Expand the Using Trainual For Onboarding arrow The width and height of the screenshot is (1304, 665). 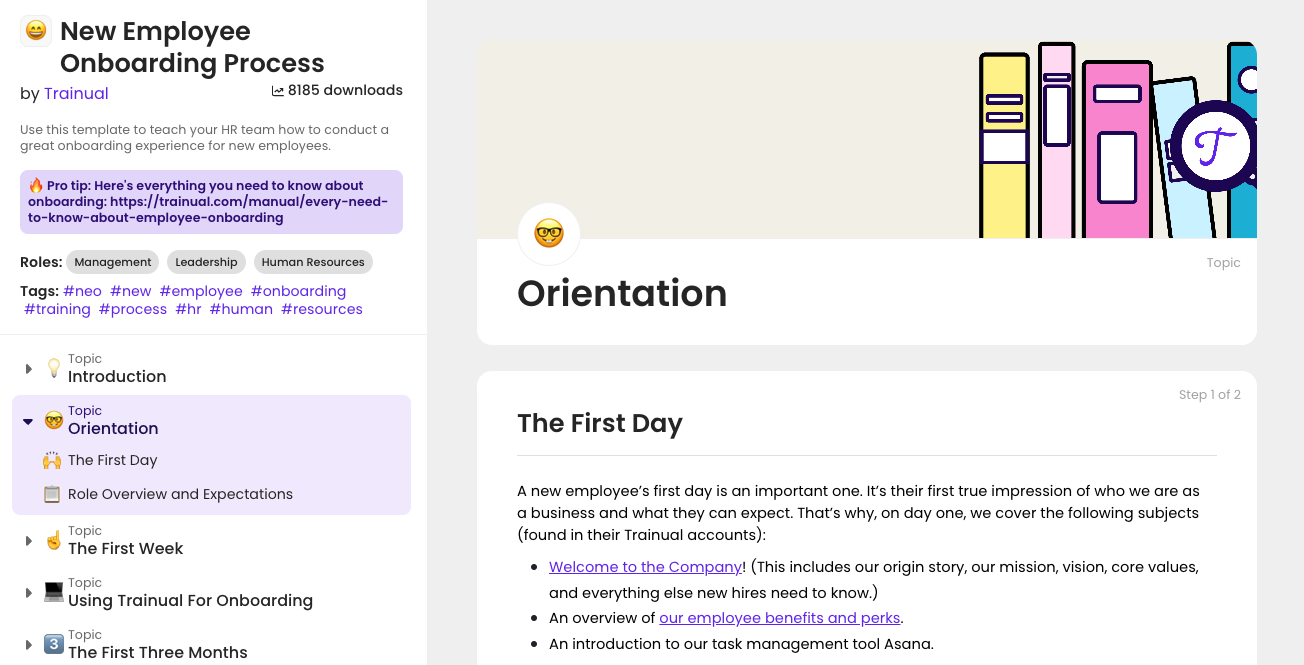coord(28,592)
